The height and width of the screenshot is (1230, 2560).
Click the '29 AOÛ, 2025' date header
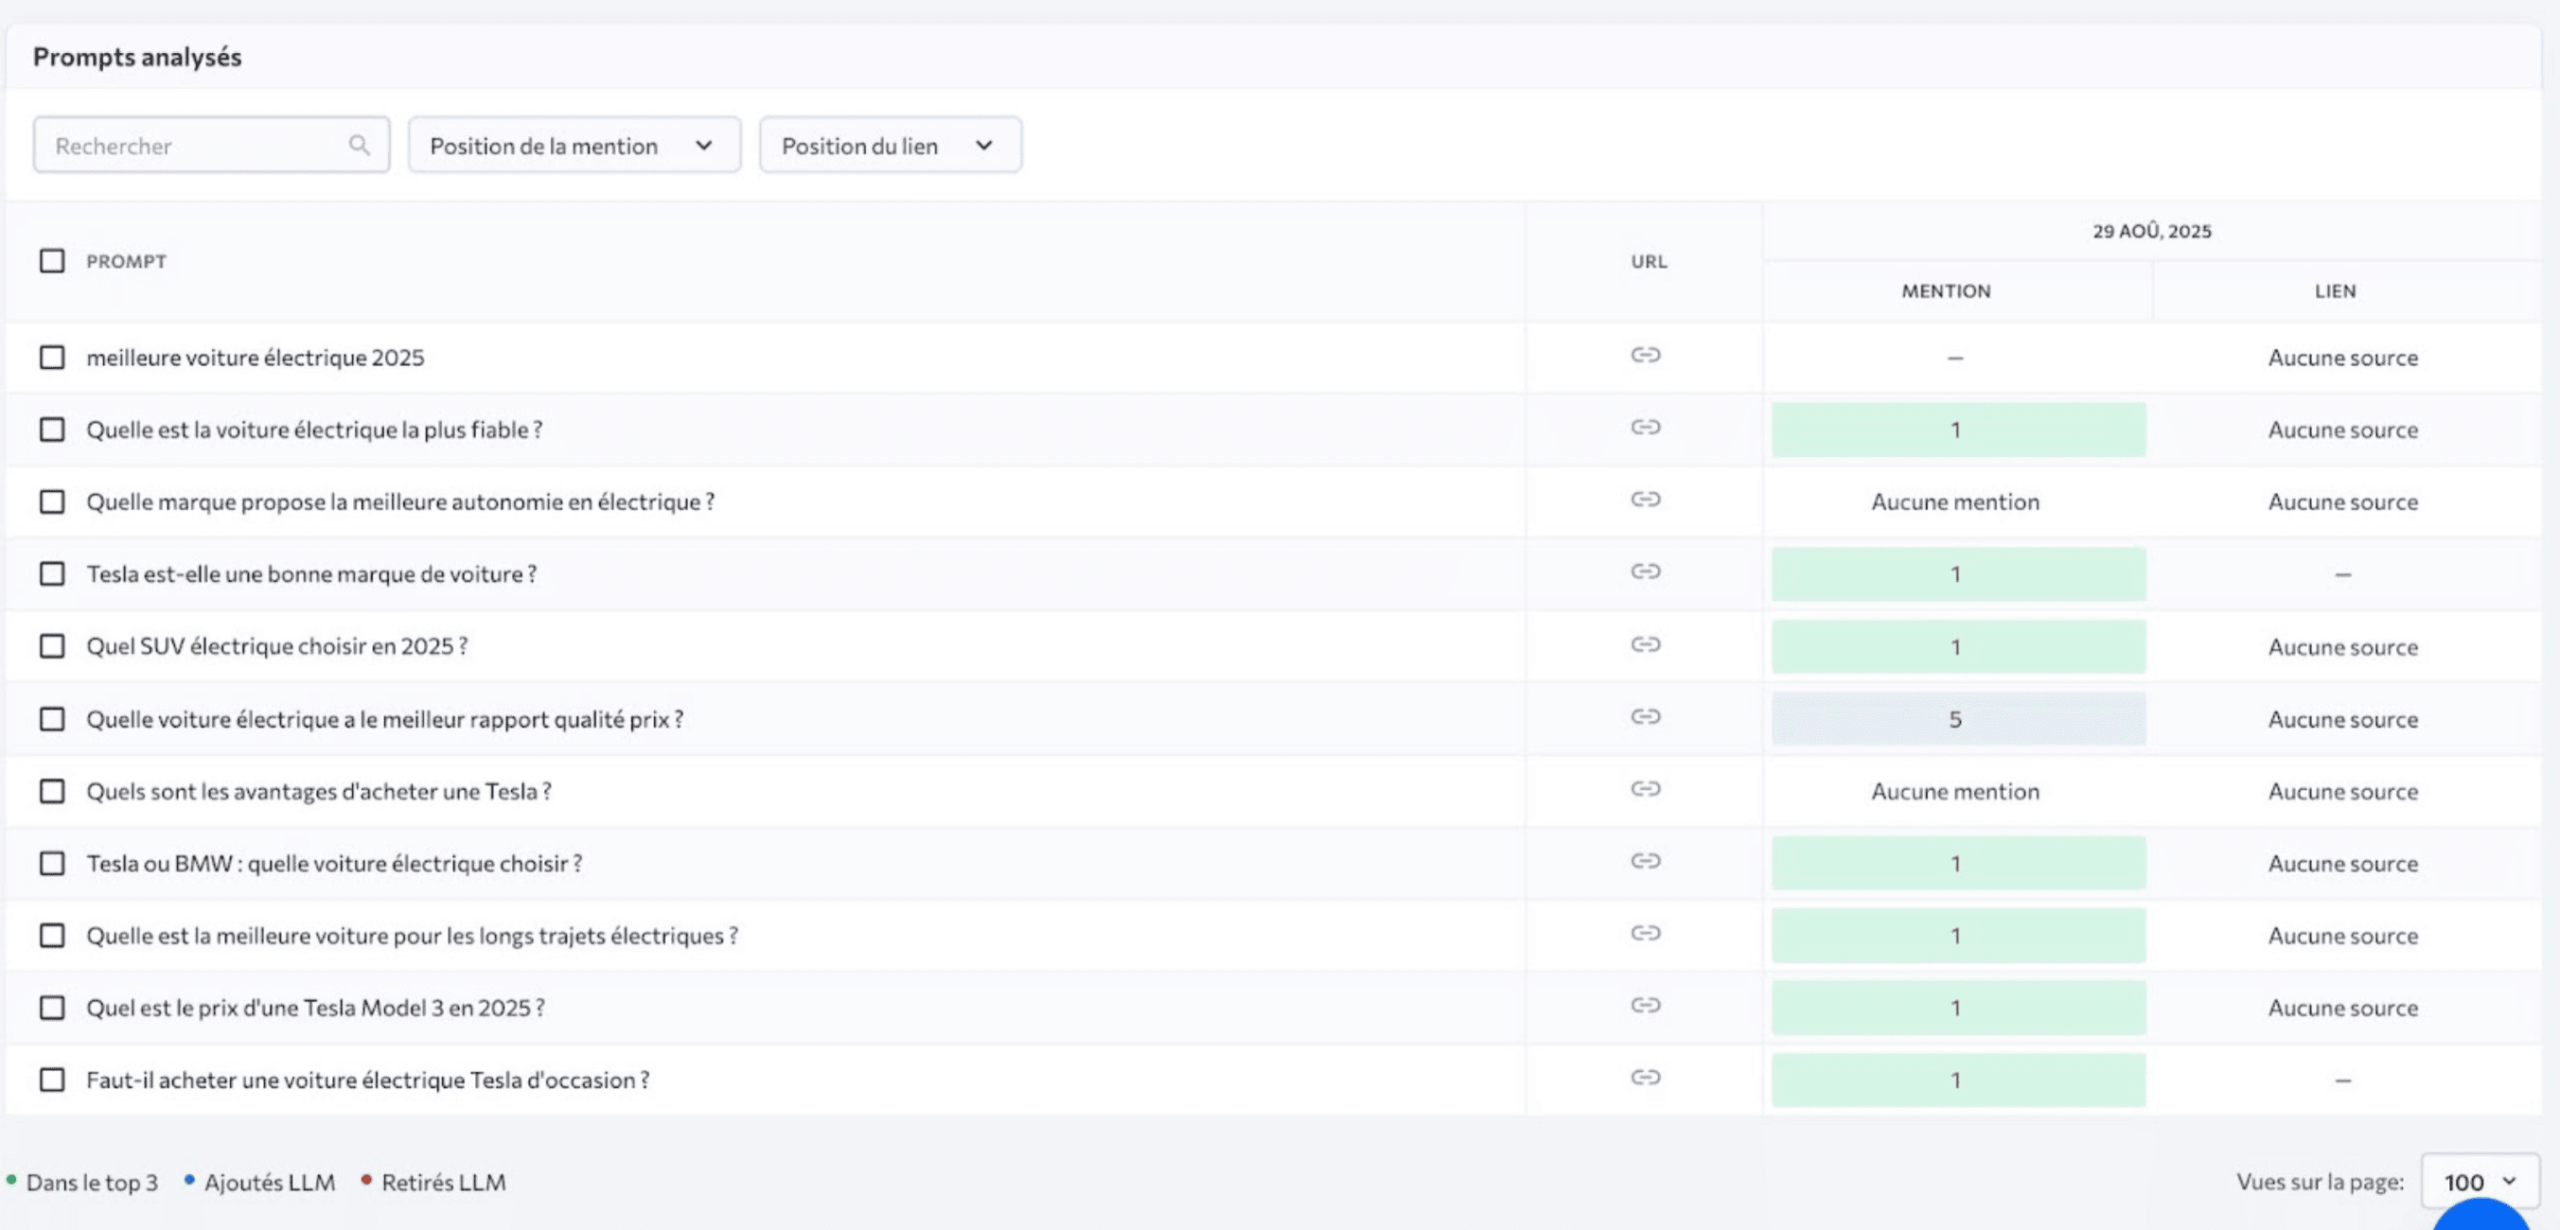point(2152,231)
